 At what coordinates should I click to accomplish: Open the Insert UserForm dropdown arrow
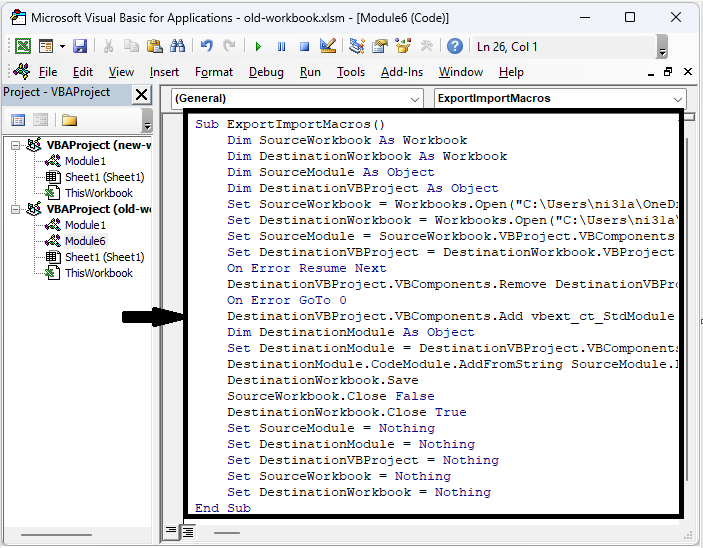click(x=62, y=46)
